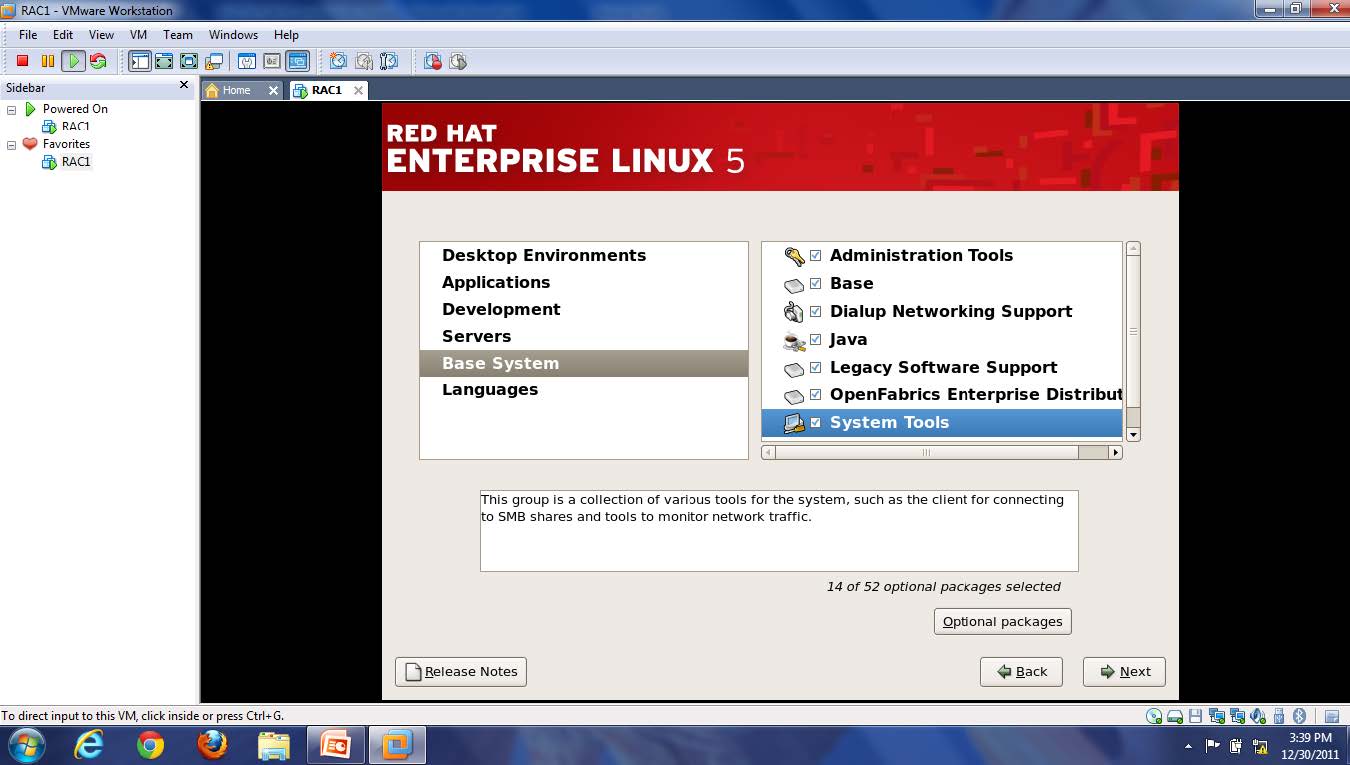This screenshot has width=1350, height=765.
Task: Select the Languages category
Action: click(584, 390)
